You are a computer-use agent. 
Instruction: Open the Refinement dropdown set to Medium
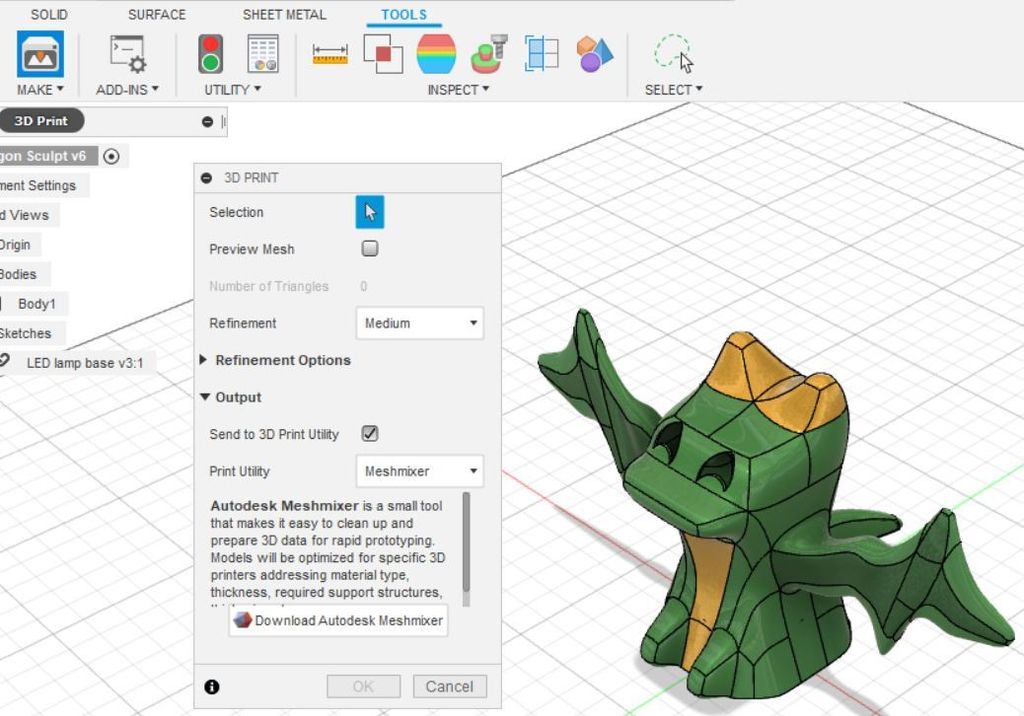coord(419,323)
